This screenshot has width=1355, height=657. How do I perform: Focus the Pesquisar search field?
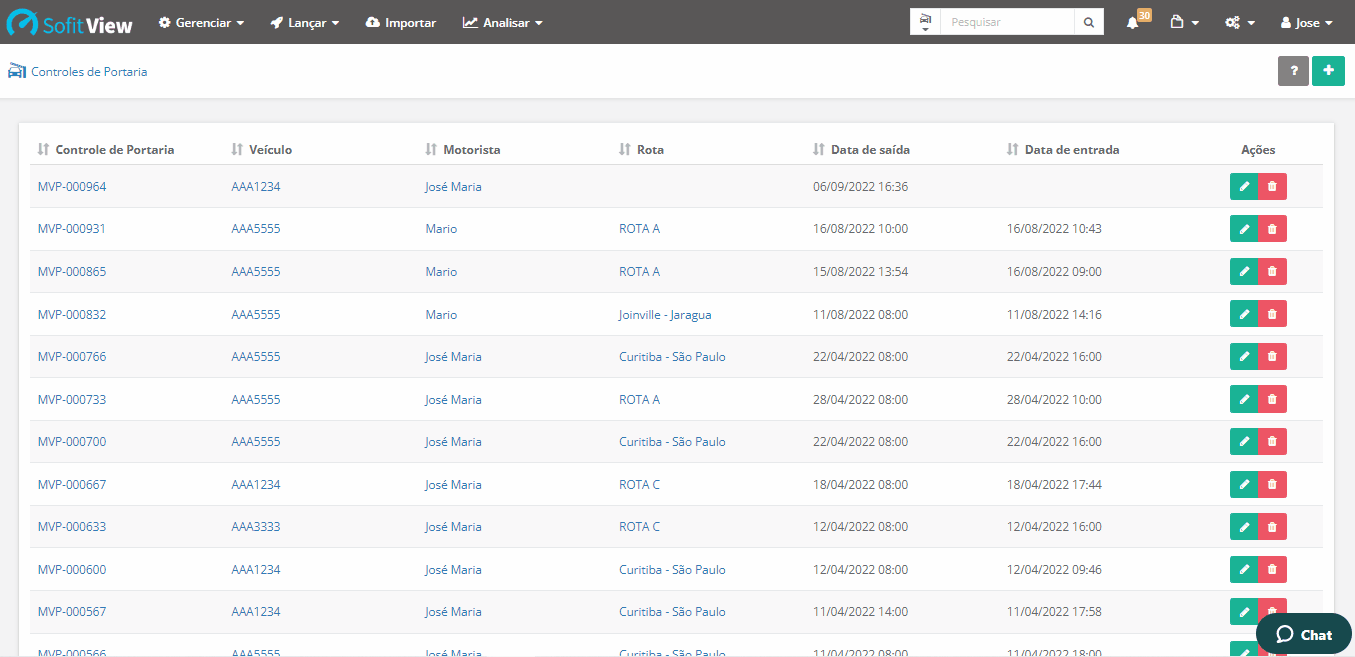point(1007,22)
